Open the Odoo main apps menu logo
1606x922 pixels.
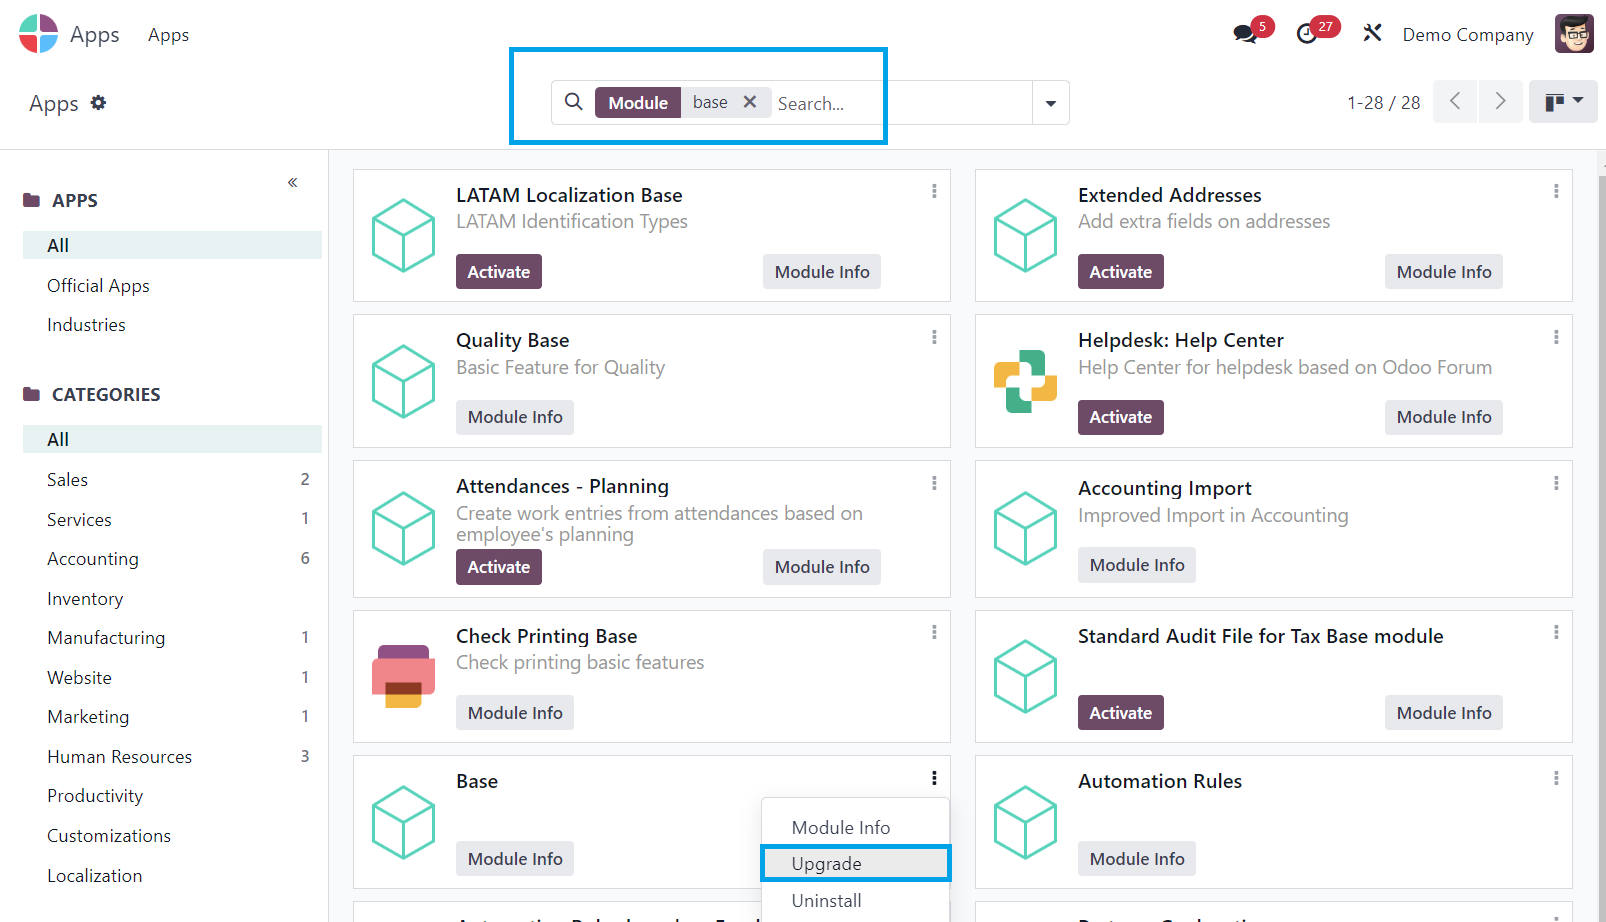coord(39,34)
